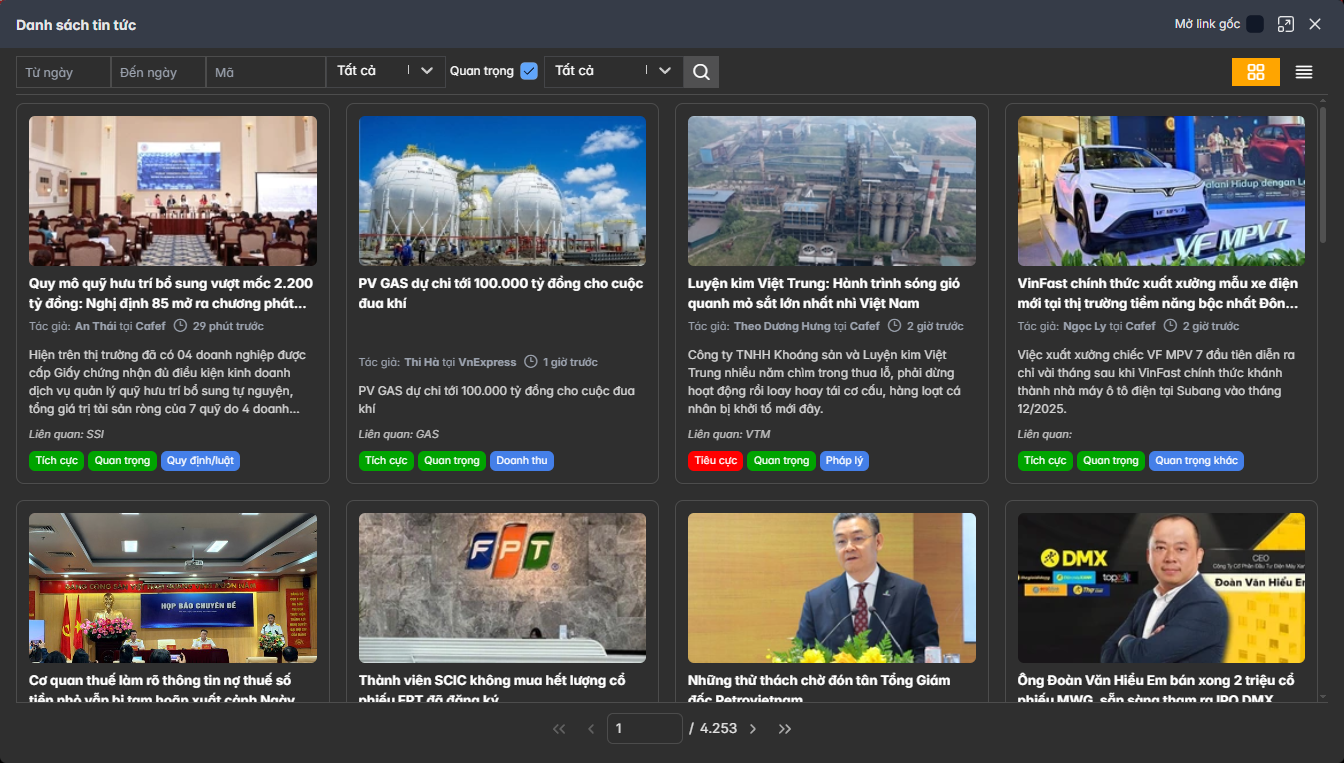Run the news search with the magnifier button
The height and width of the screenshot is (763, 1344).
tap(701, 71)
